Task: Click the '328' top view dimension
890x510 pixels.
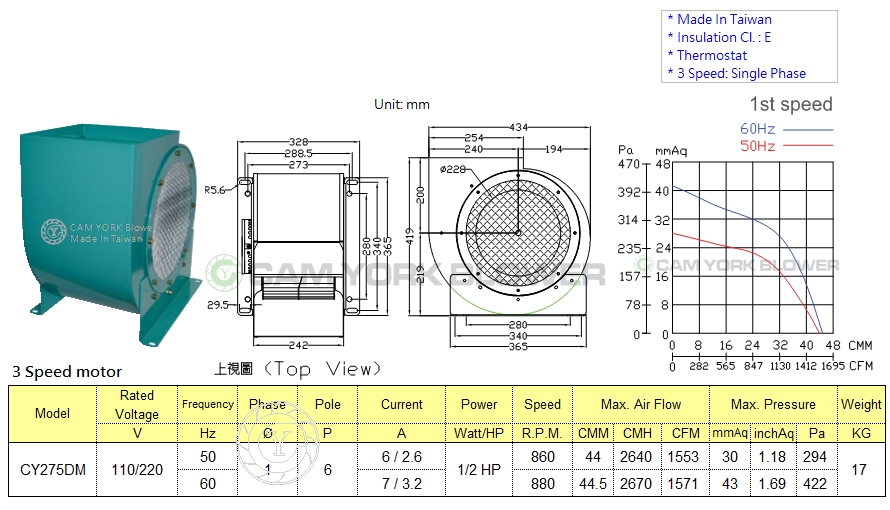Action: coord(299,142)
